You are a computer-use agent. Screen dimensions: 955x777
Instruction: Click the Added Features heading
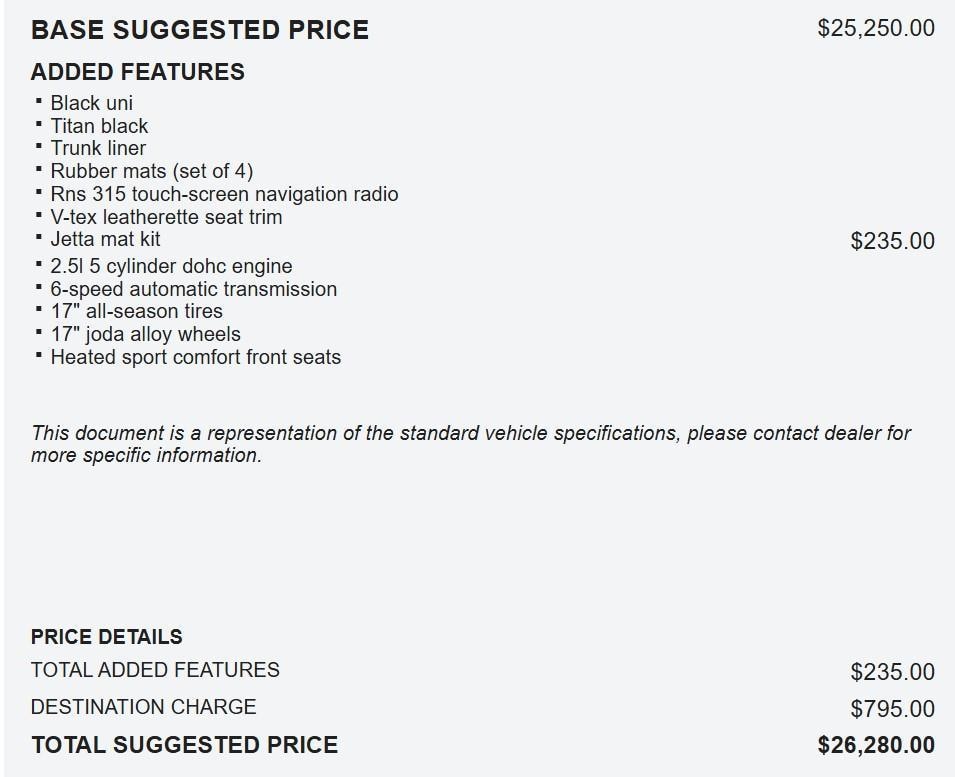click(137, 72)
